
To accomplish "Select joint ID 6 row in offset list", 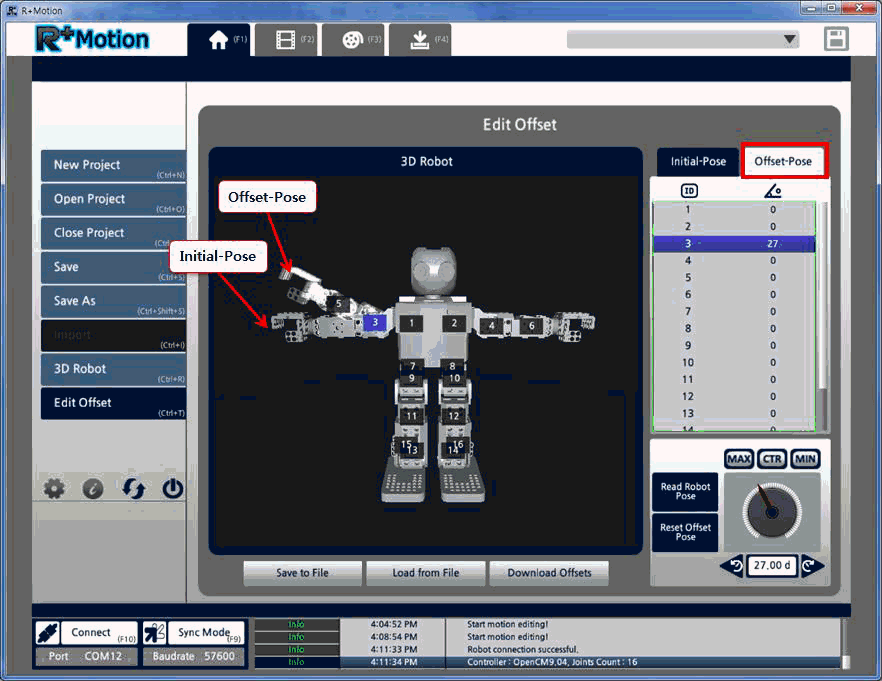I will pyautogui.click(x=734, y=294).
